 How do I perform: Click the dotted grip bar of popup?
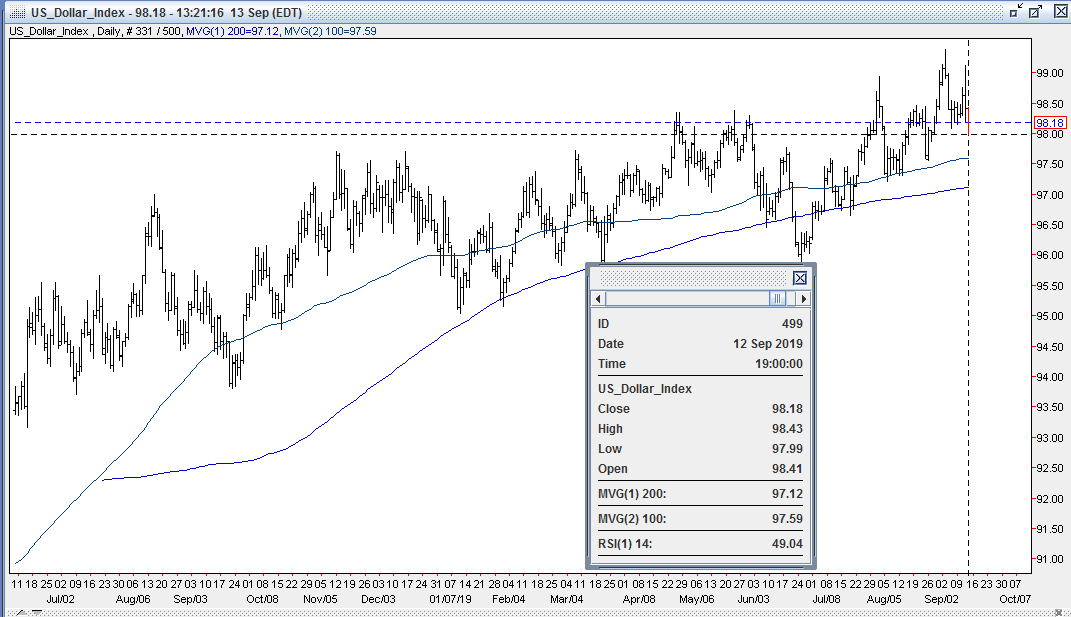pos(693,278)
